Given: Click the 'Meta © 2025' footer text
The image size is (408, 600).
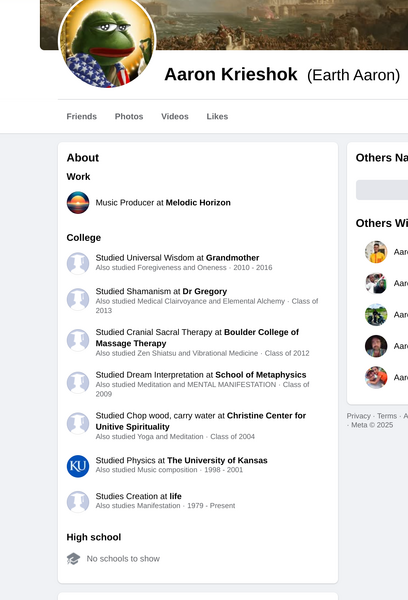Looking at the screenshot, I should pyautogui.click(x=372, y=425).
